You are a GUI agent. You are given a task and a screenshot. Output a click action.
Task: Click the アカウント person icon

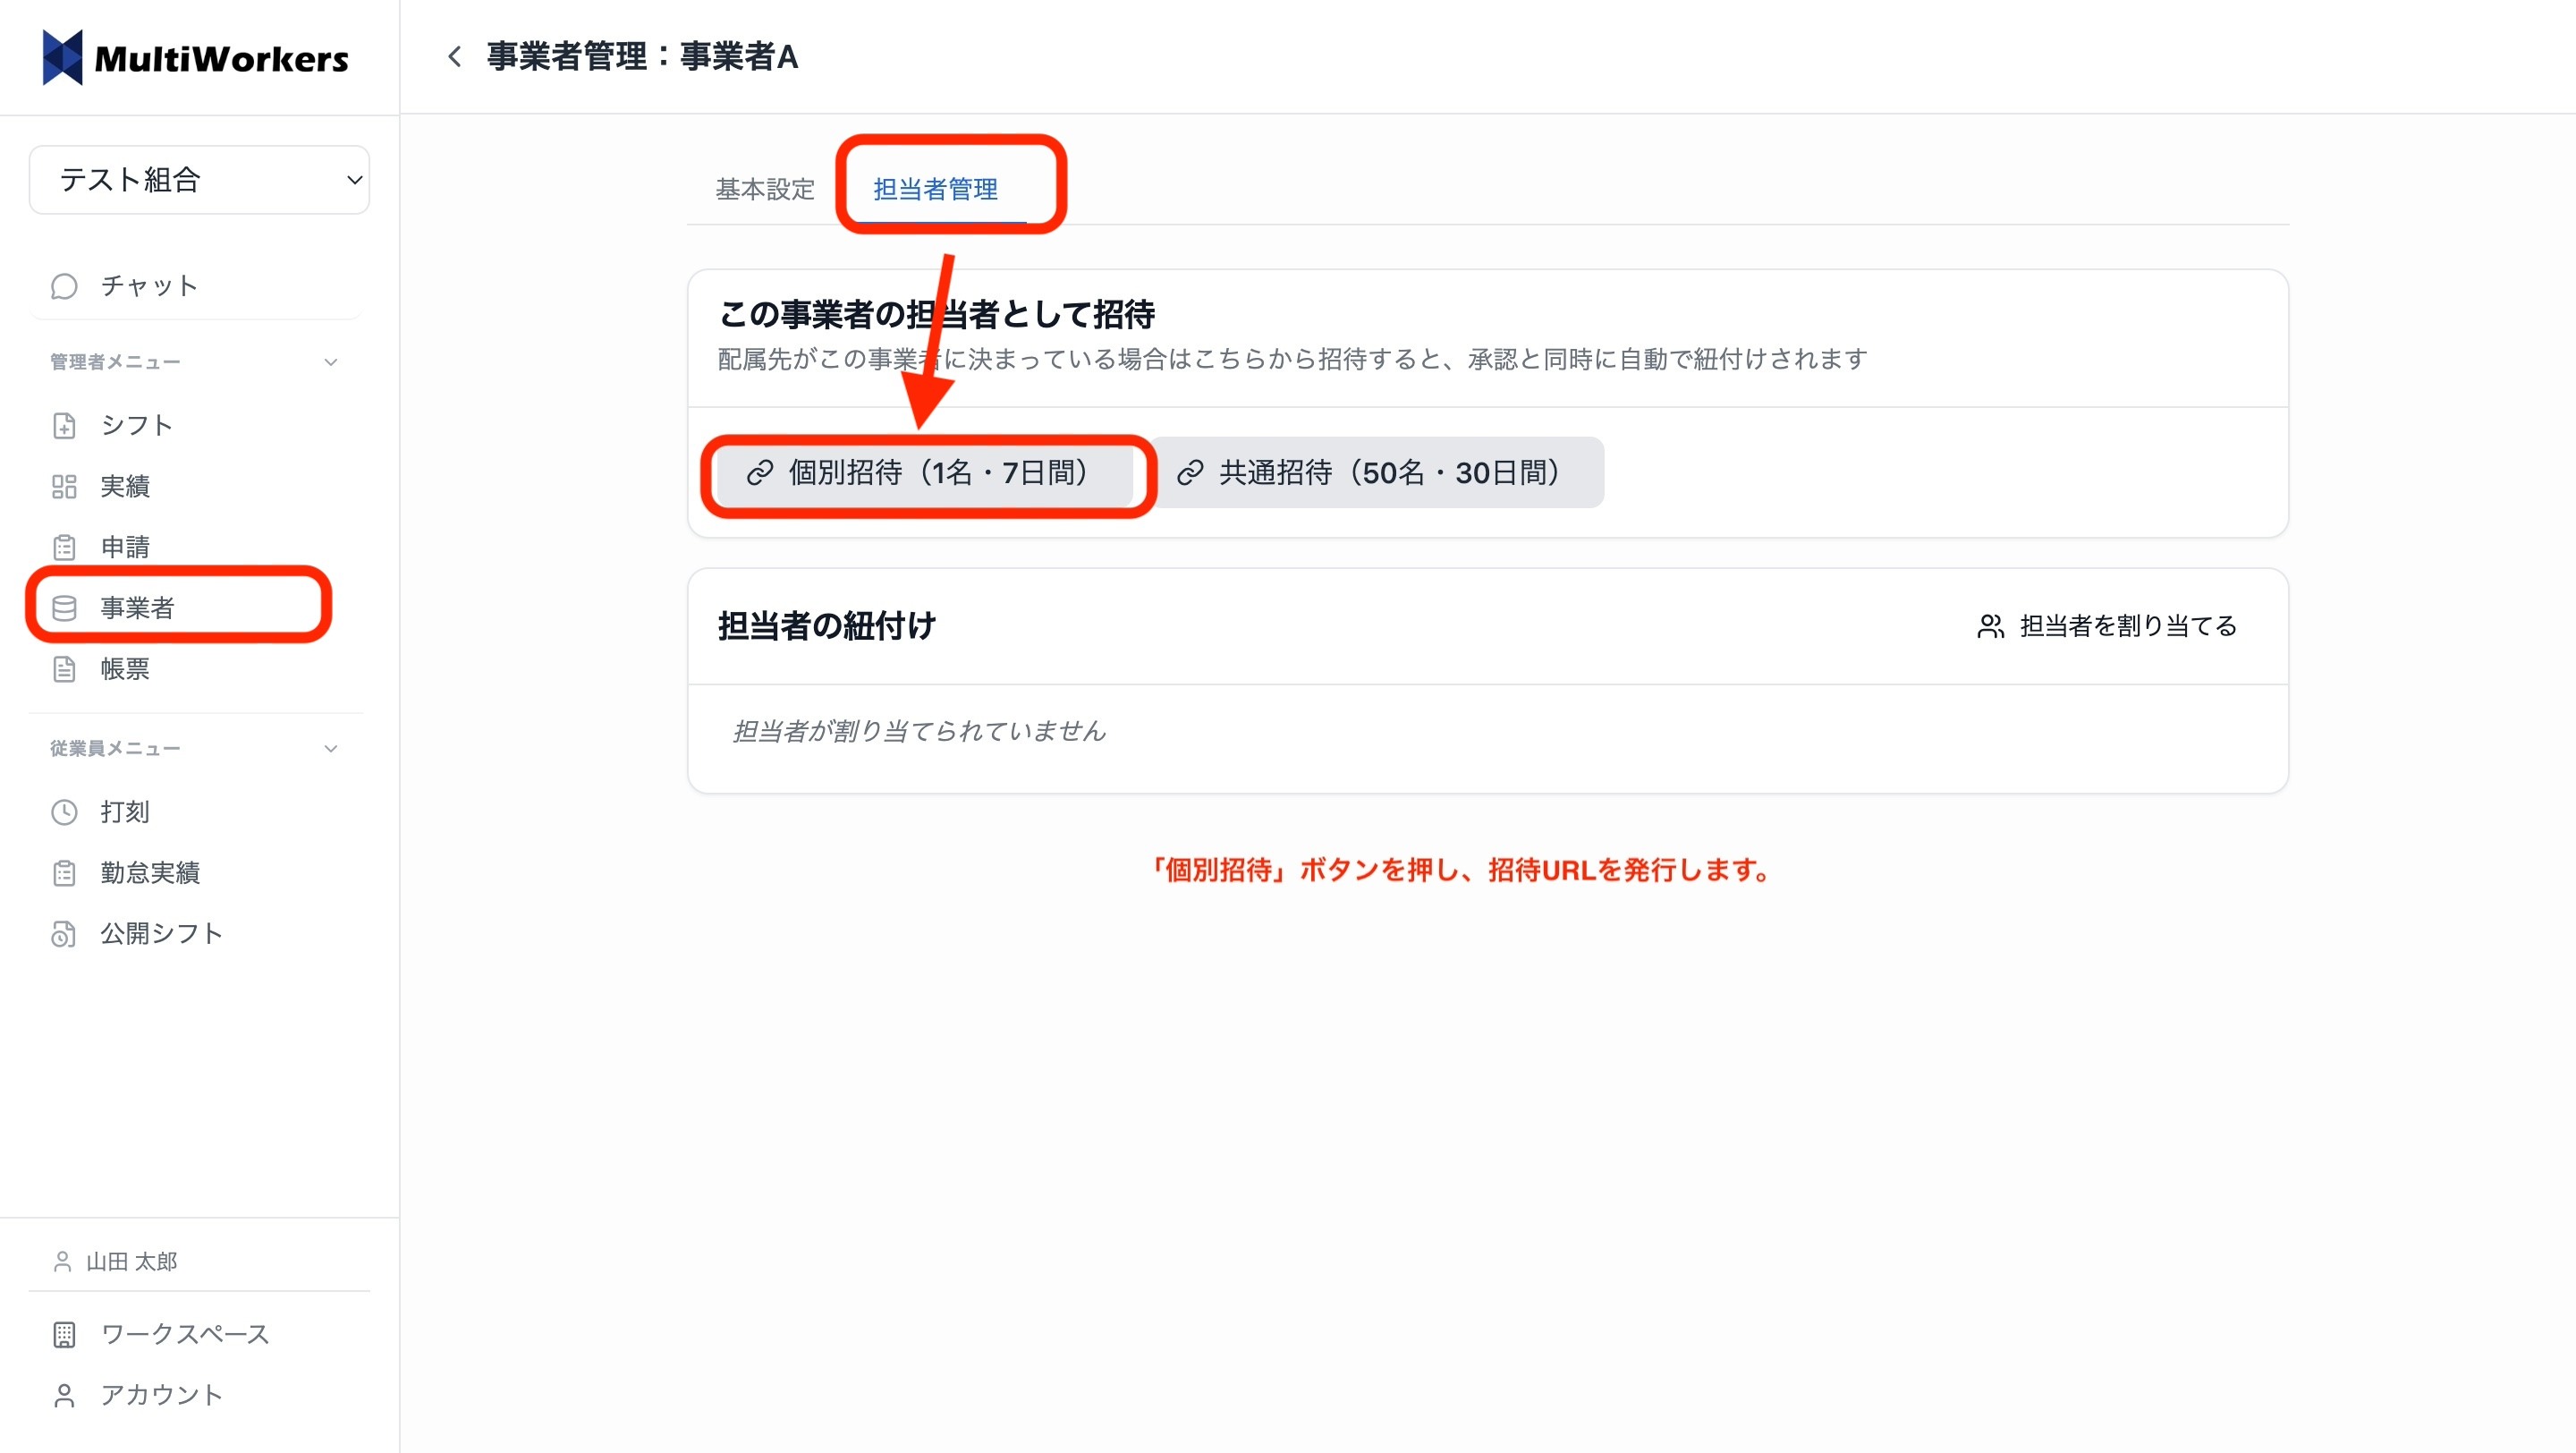click(64, 1395)
